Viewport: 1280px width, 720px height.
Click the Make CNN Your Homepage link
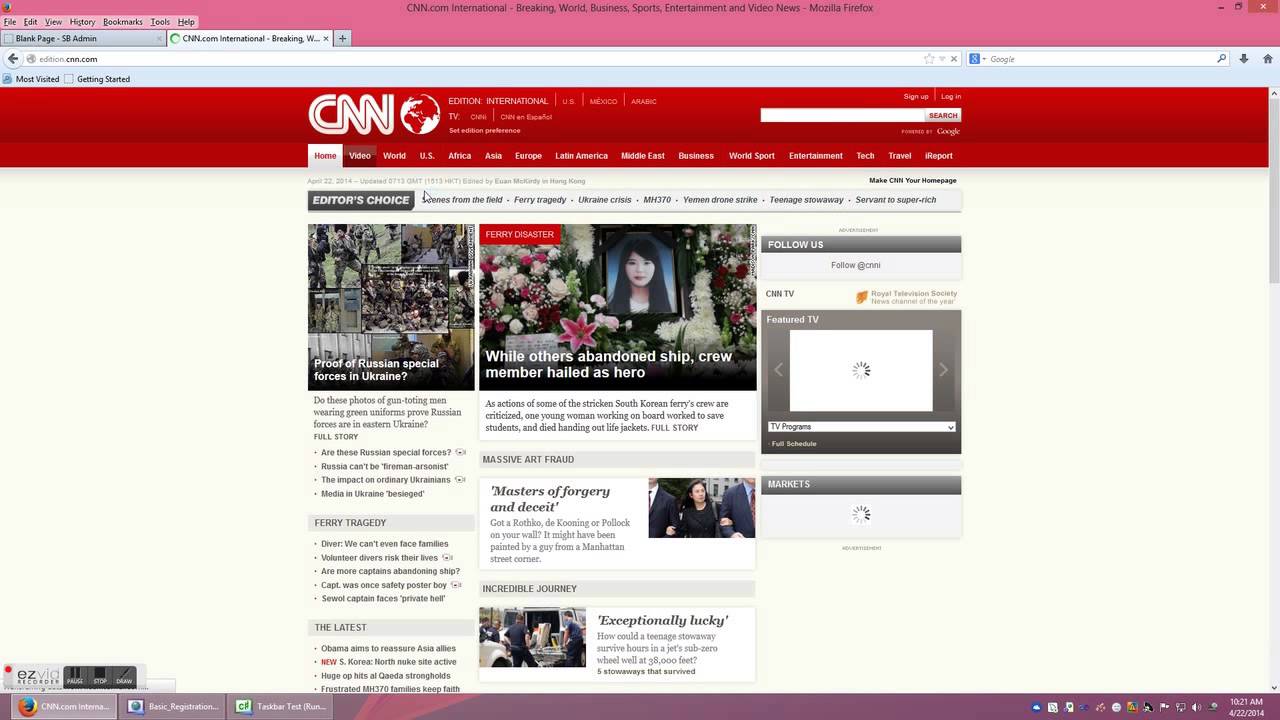pyautogui.click(x=913, y=181)
